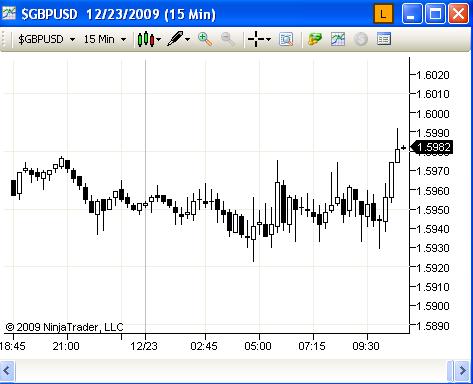Open the chart style dropdown arrow
Image resolution: width=473 pixels, height=384 pixels.
pos(158,40)
